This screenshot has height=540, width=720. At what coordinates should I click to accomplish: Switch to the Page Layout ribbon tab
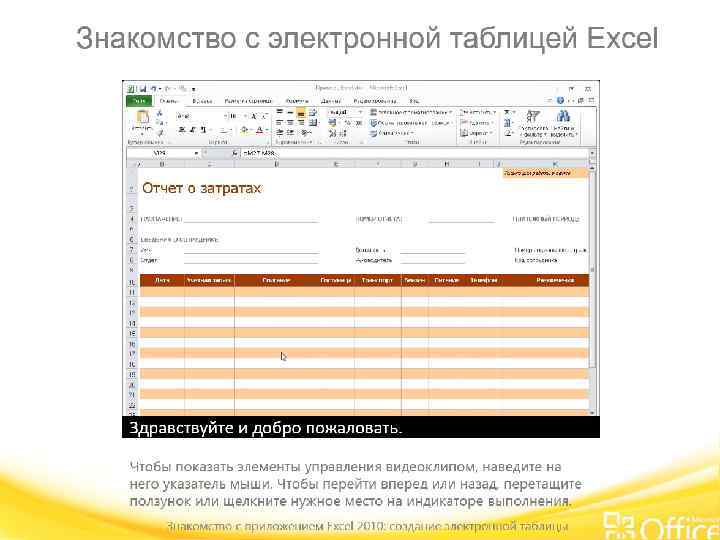(x=248, y=101)
